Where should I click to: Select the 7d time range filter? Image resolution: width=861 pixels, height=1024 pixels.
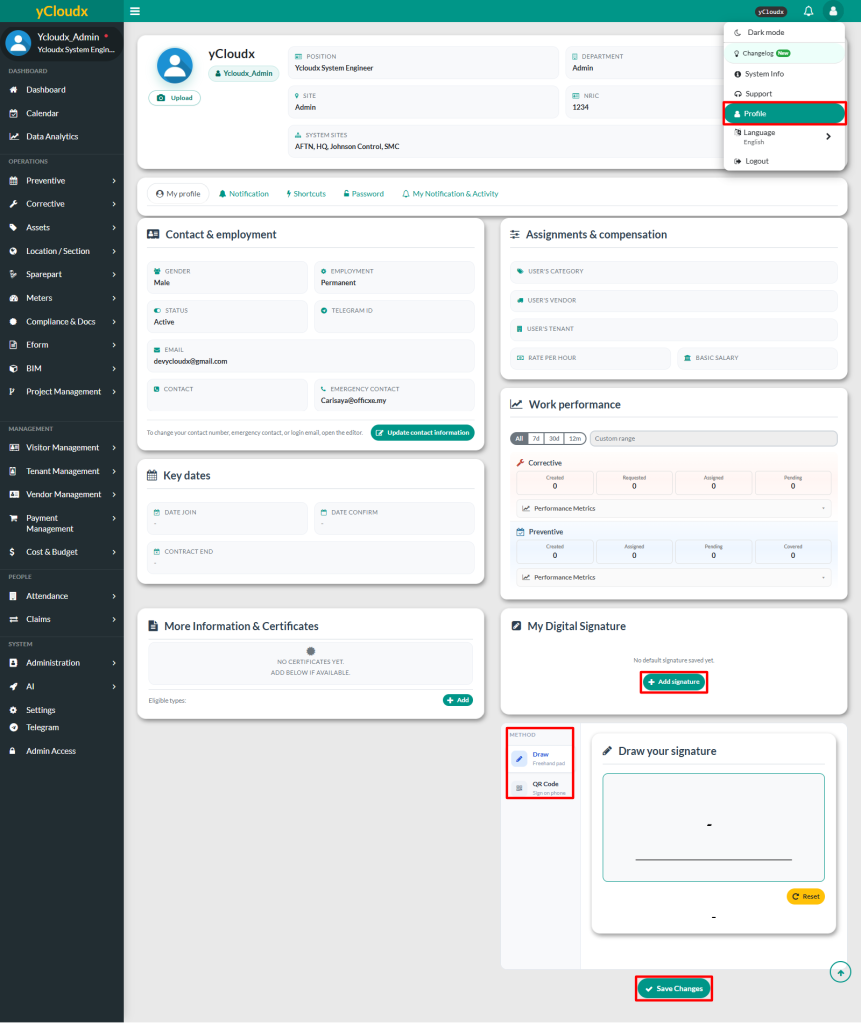tap(536, 438)
